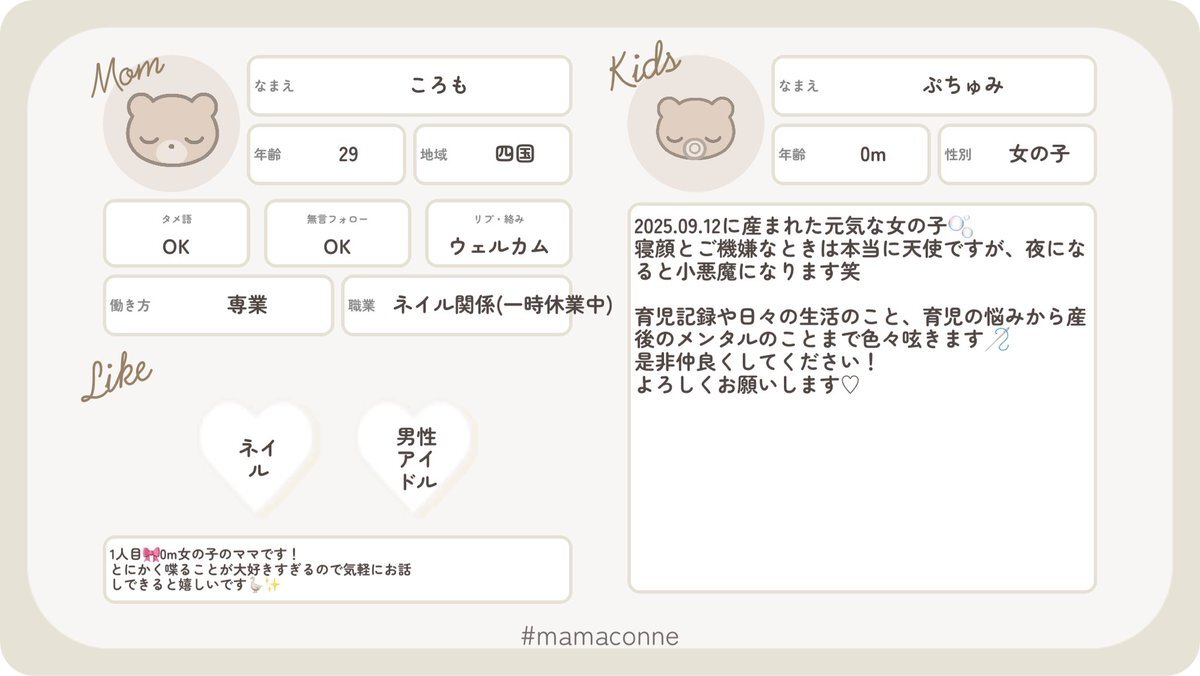
Task: Toggle the 無言フォロー OK box
Action: click(x=337, y=234)
